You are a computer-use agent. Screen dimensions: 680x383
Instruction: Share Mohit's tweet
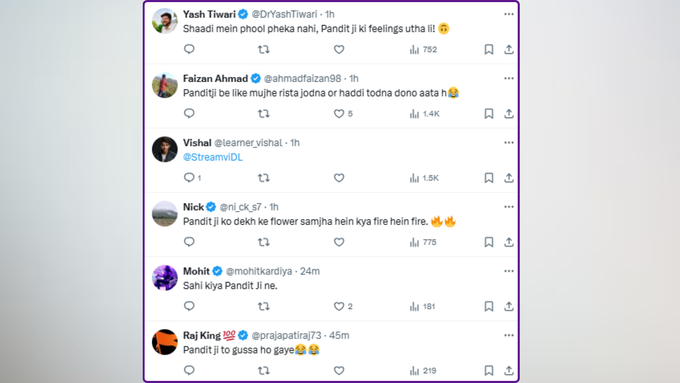coord(509,306)
